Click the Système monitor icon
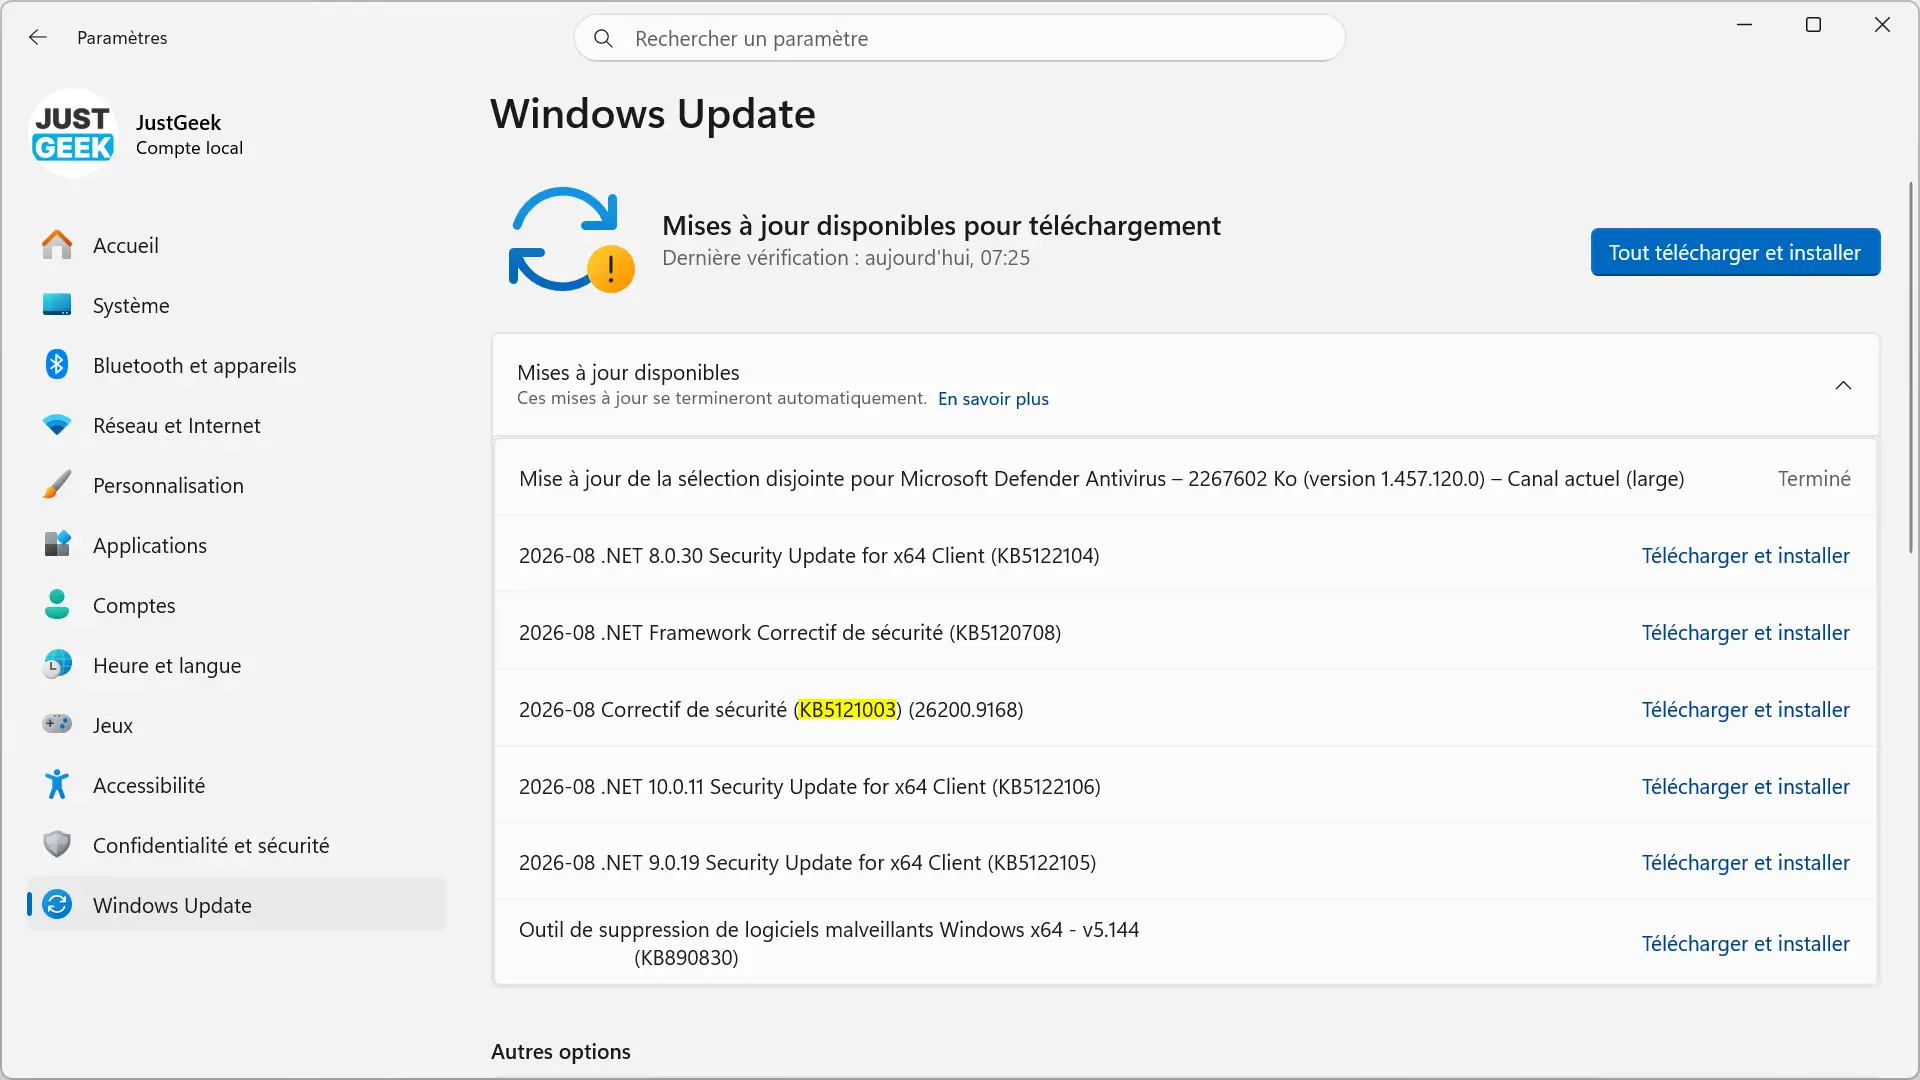Image resolution: width=1920 pixels, height=1080 pixels. (57, 305)
